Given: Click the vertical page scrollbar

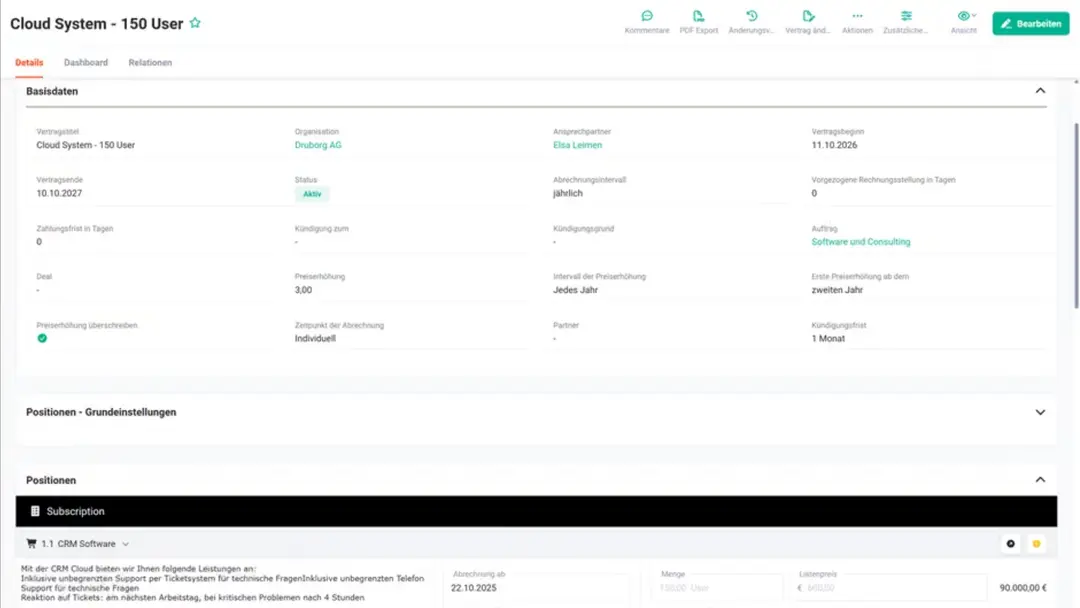Looking at the screenshot, I should 1076,216.
